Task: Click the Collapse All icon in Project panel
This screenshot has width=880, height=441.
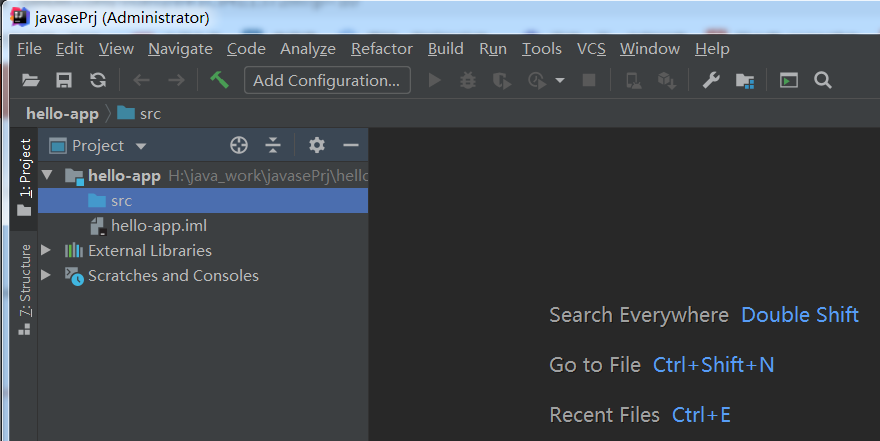Action: [x=273, y=146]
